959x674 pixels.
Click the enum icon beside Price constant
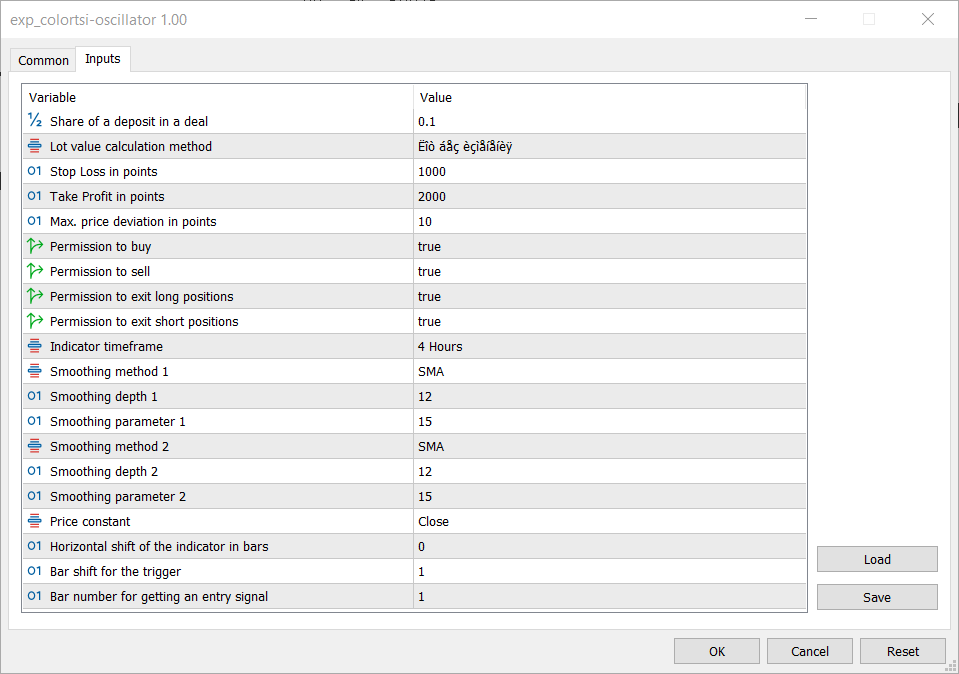(35, 520)
